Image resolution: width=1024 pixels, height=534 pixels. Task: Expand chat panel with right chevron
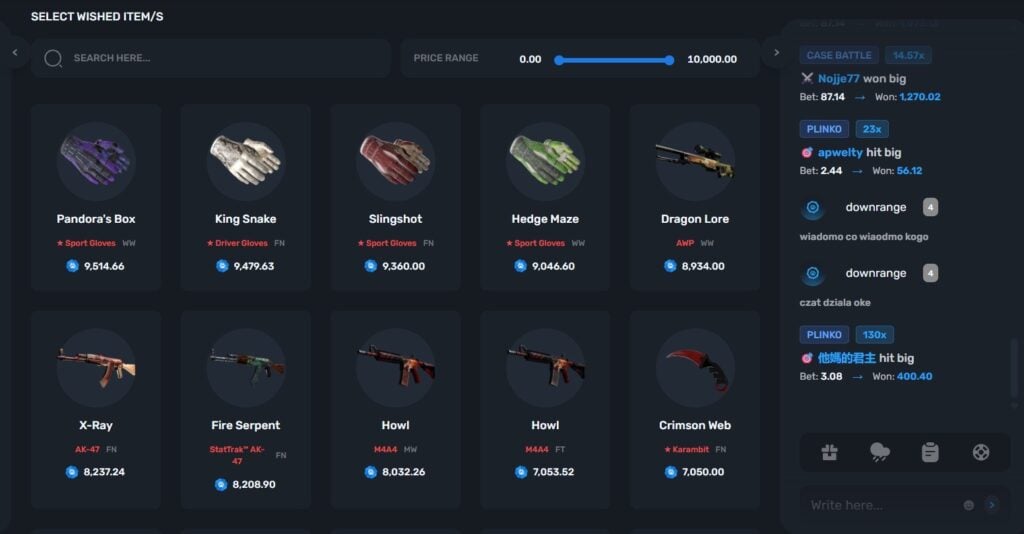(x=776, y=53)
